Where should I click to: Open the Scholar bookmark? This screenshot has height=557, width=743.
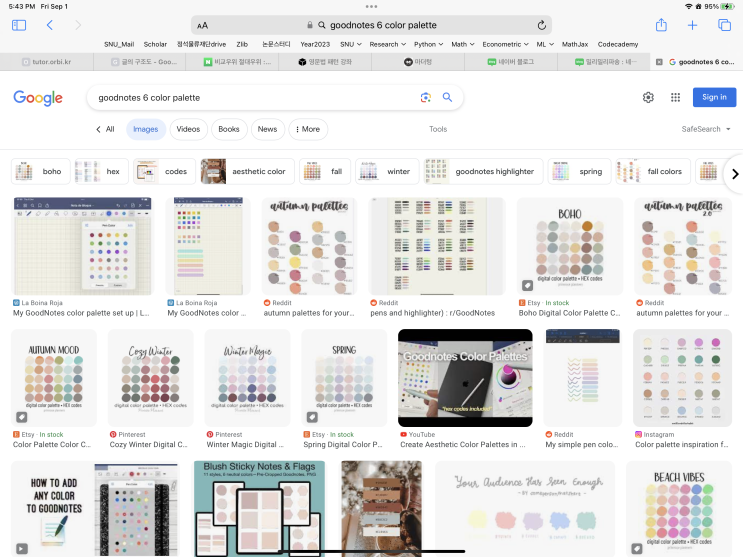click(x=155, y=44)
